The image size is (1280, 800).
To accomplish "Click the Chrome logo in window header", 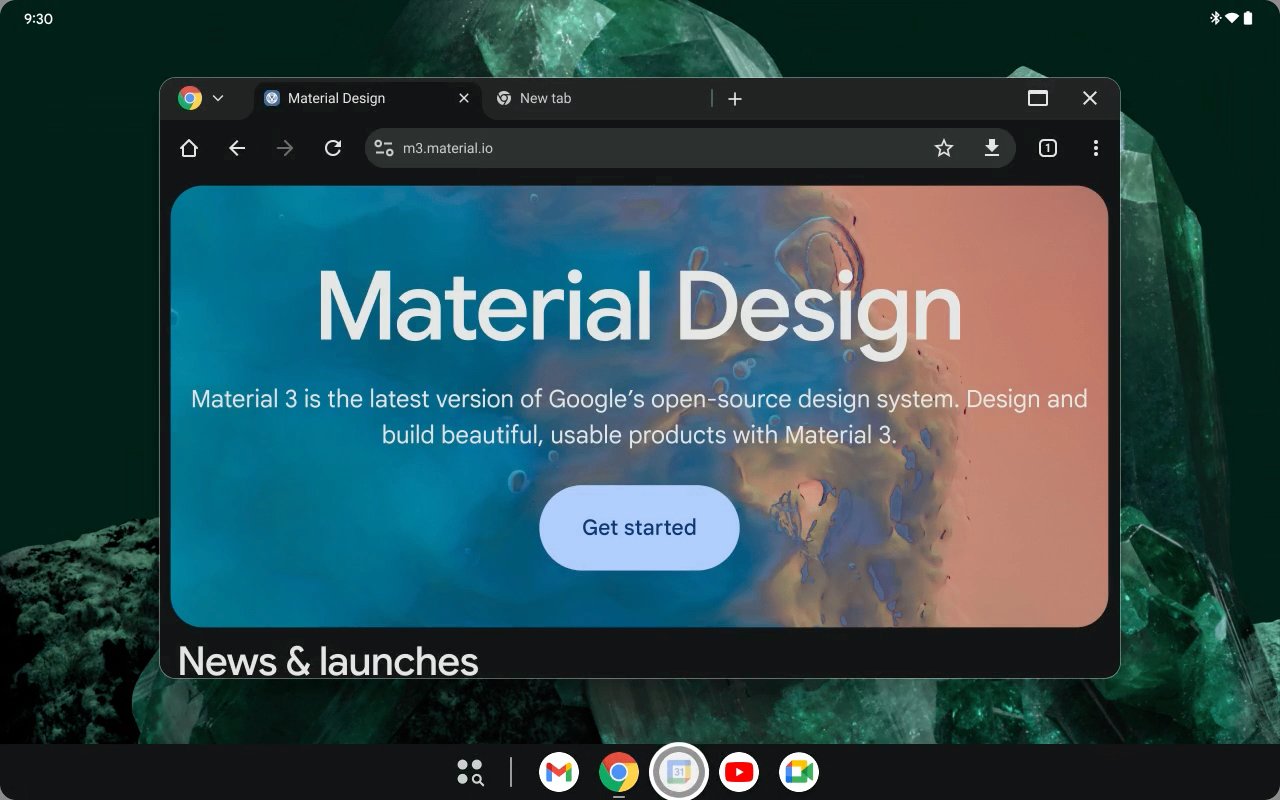I will click(x=190, y=98).
